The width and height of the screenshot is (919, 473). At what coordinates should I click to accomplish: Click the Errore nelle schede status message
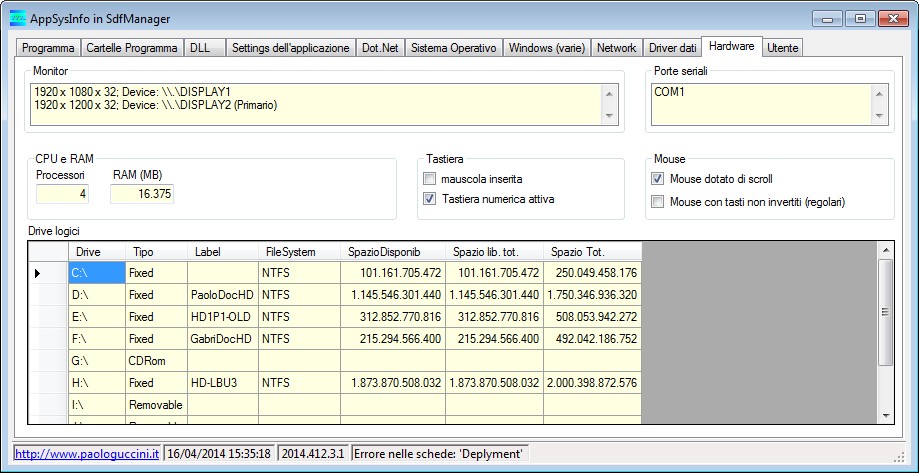click(x=441, y=454)
